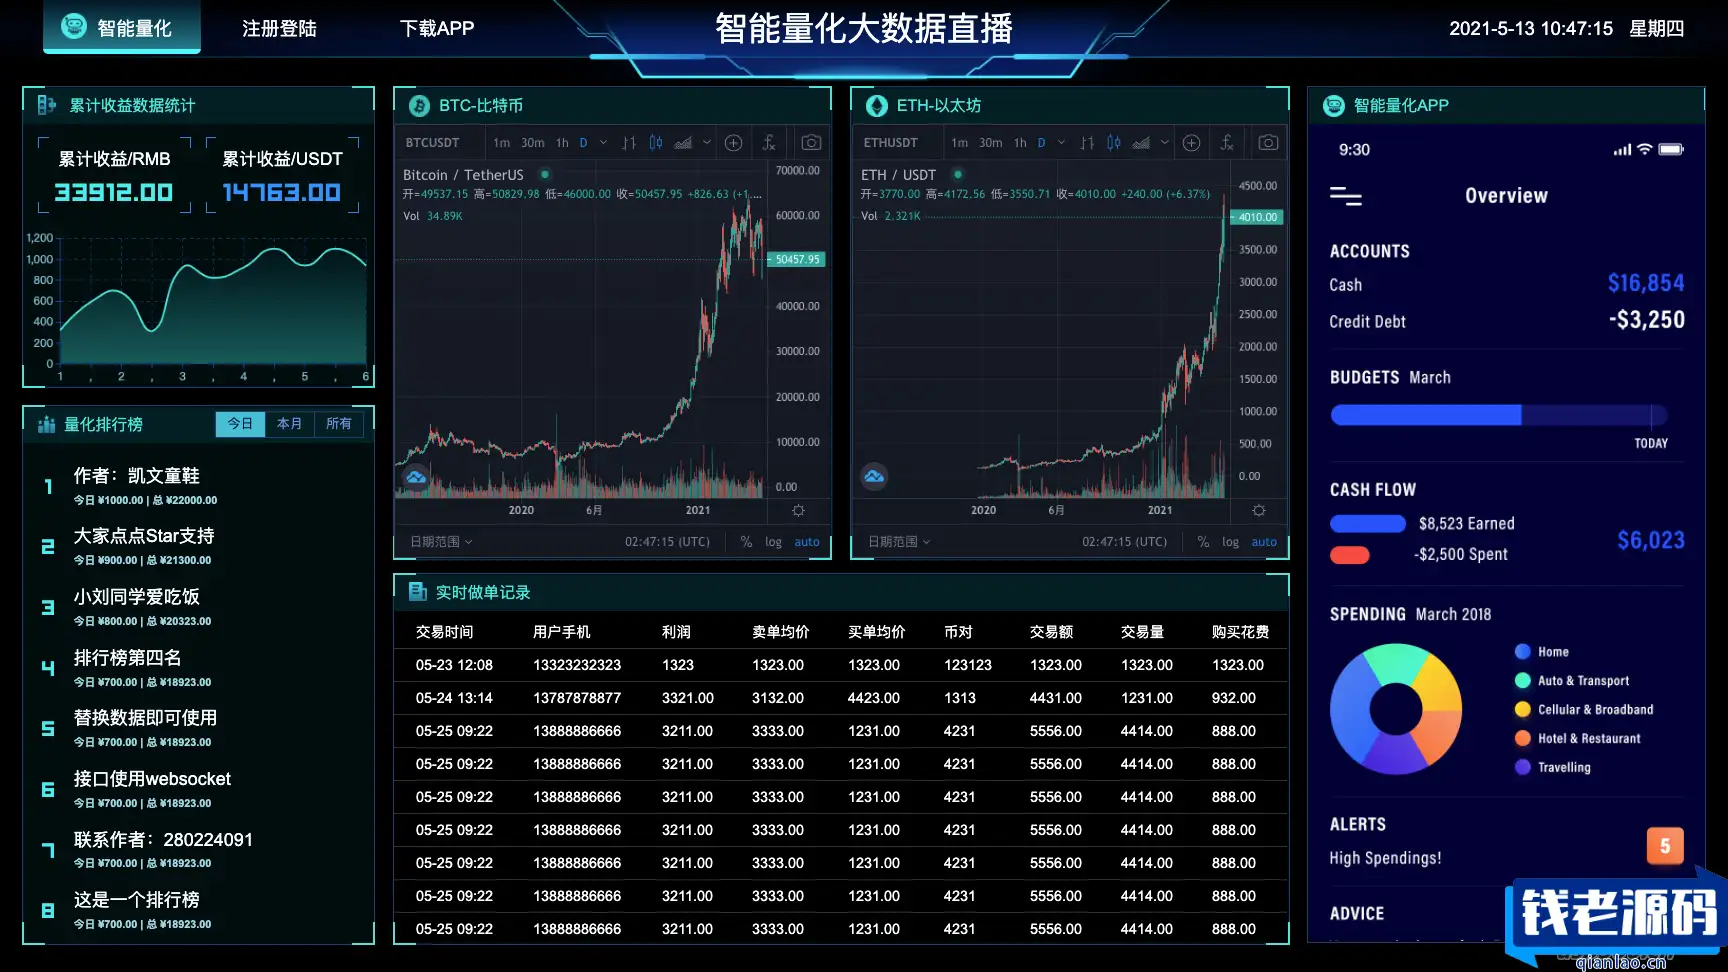1728x972 pixels.
Task: Open the ETHUSDT symbol search
Action: click(890, 143)
